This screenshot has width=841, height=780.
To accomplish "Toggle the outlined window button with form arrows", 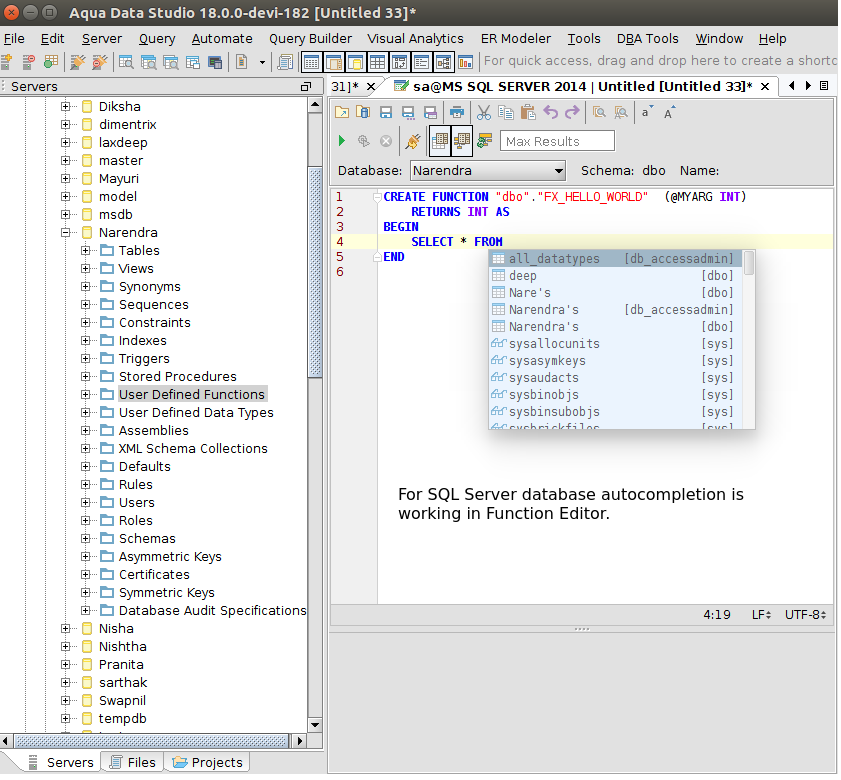I will coord(400,62).
